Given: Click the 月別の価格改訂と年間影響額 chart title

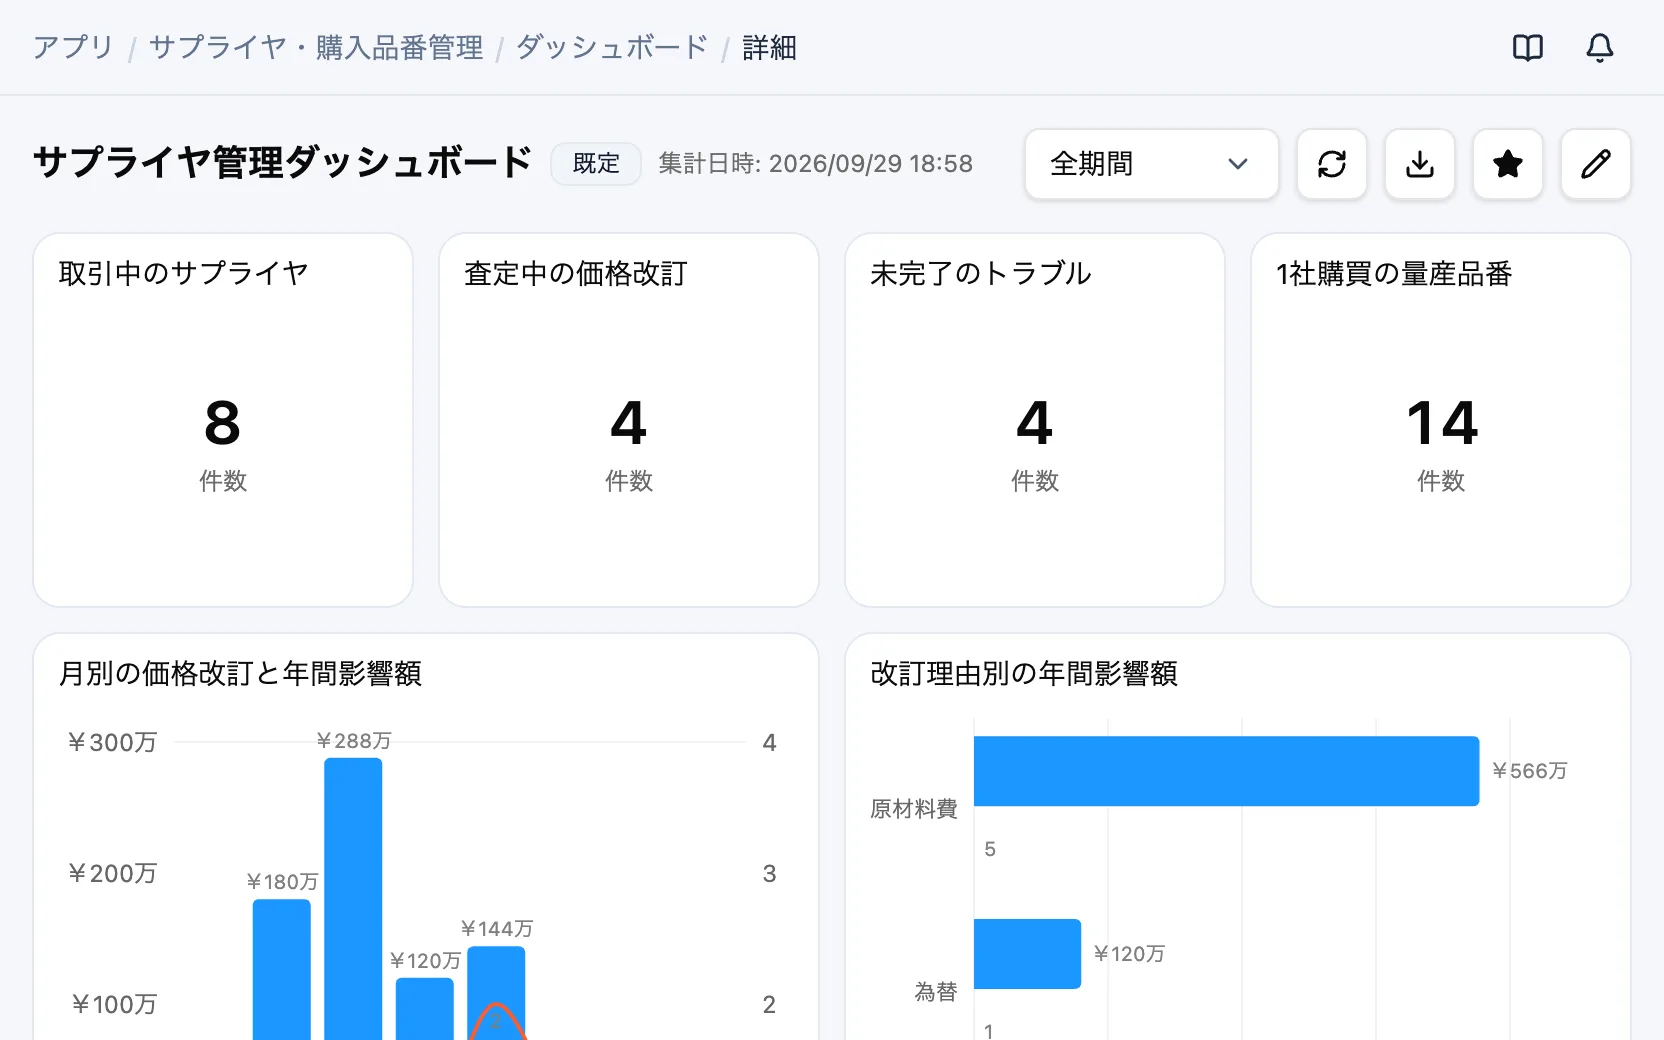Looking at the screenshot, I should tap(240, 674).
